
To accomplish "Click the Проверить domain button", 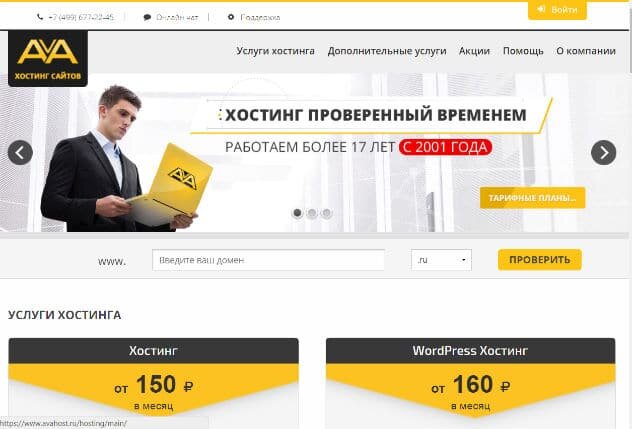I will pyautogui.click(x=540, y=260).
